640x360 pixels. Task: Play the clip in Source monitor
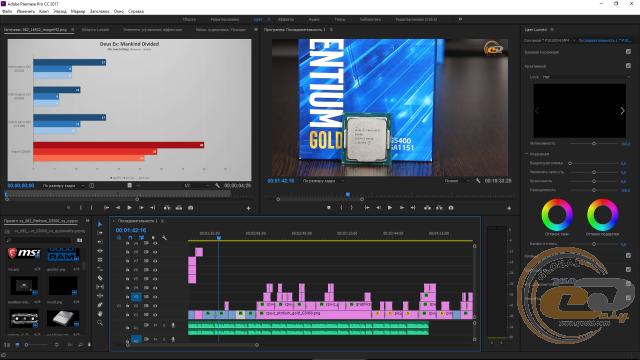click(x=129, y=208)
